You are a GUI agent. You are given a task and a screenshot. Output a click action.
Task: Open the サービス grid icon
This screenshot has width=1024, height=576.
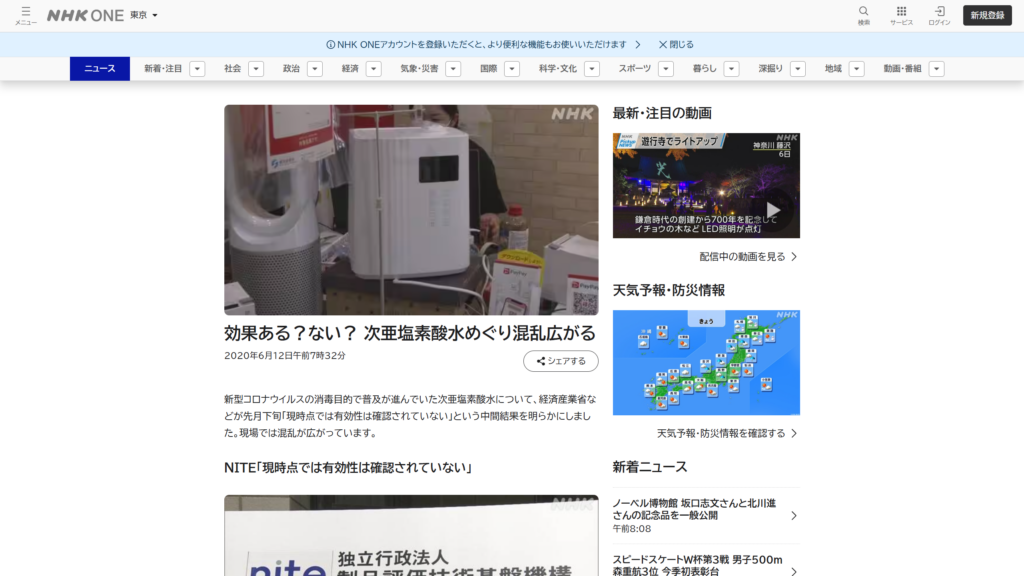pyautogui.click(x=899, y=12)
